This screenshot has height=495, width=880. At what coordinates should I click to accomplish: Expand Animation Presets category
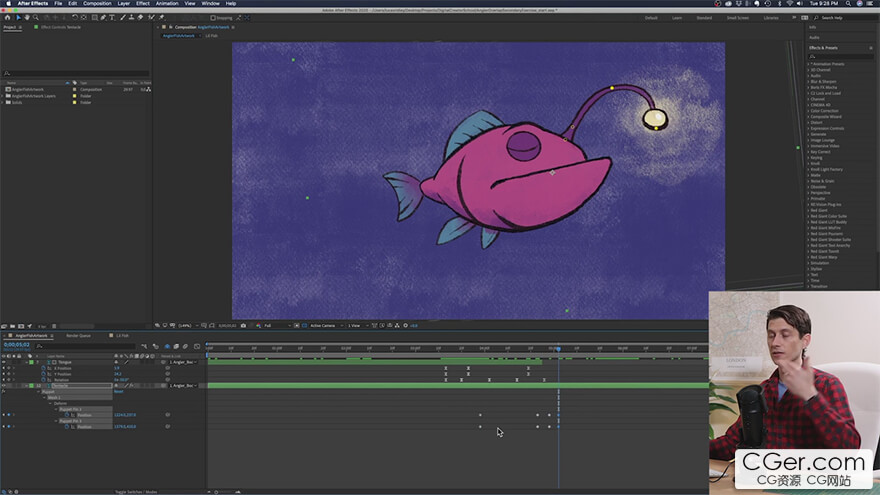(809, 64)
